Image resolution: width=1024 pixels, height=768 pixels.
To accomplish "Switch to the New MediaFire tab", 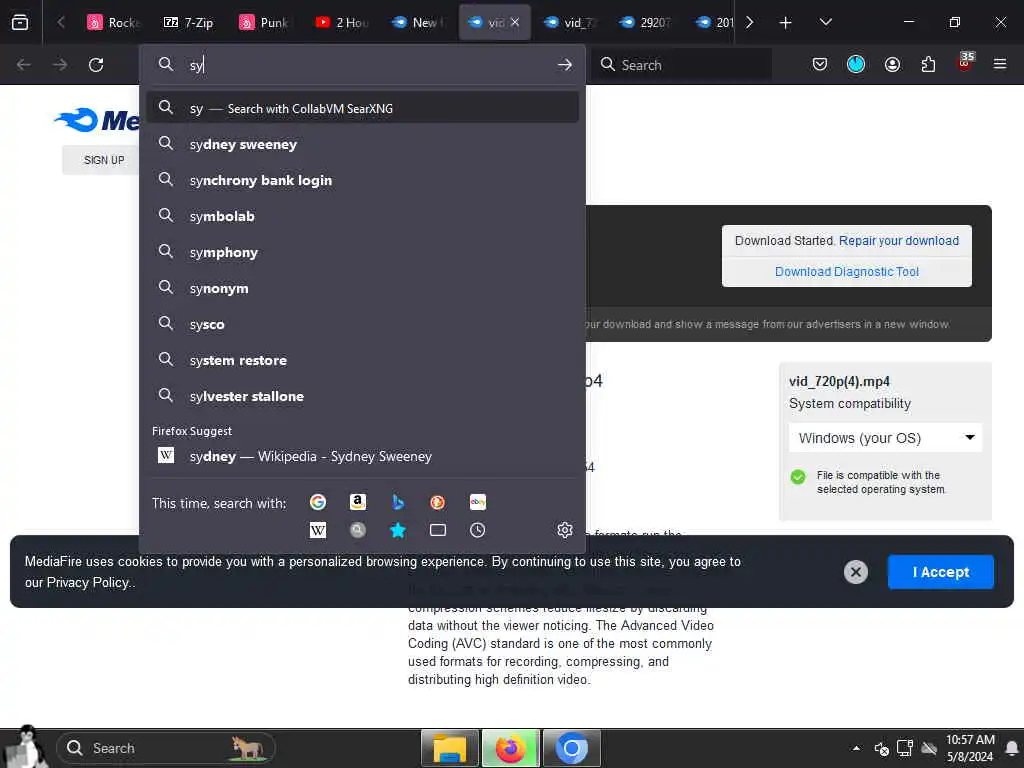I will (x=417, y=23).
